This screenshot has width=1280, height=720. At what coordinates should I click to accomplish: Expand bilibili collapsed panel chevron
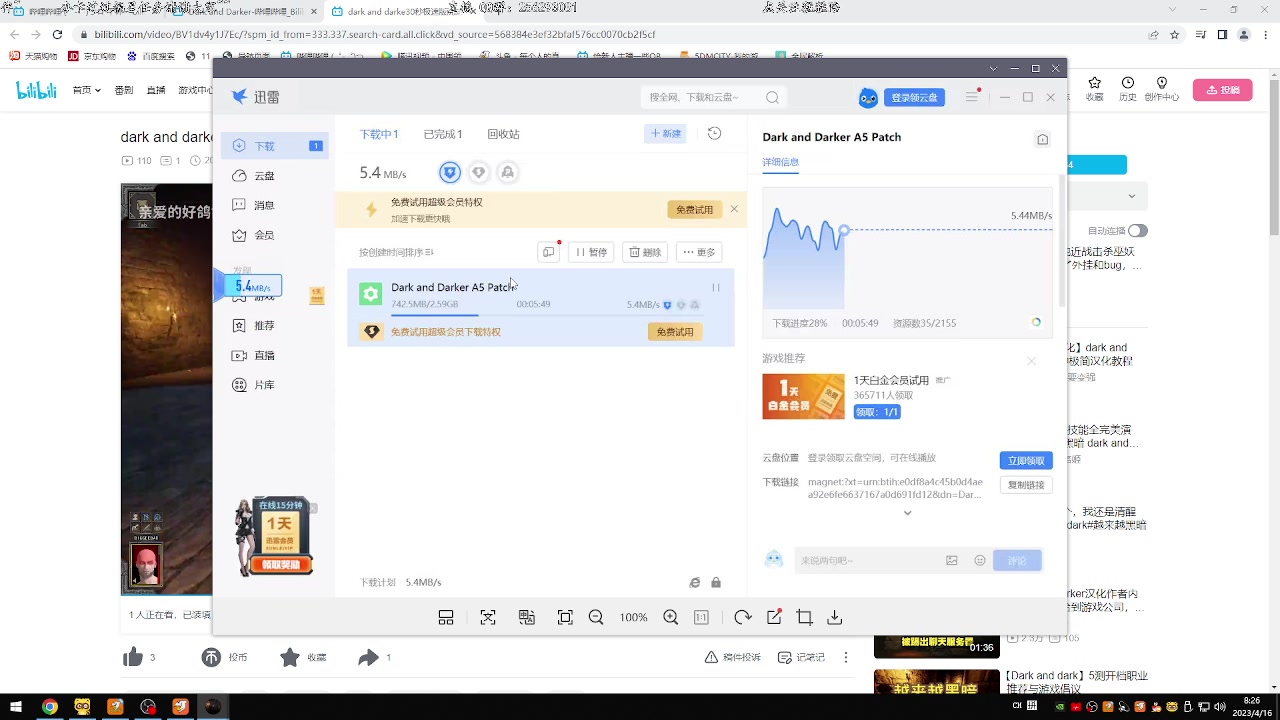[x=1132, y=196]
